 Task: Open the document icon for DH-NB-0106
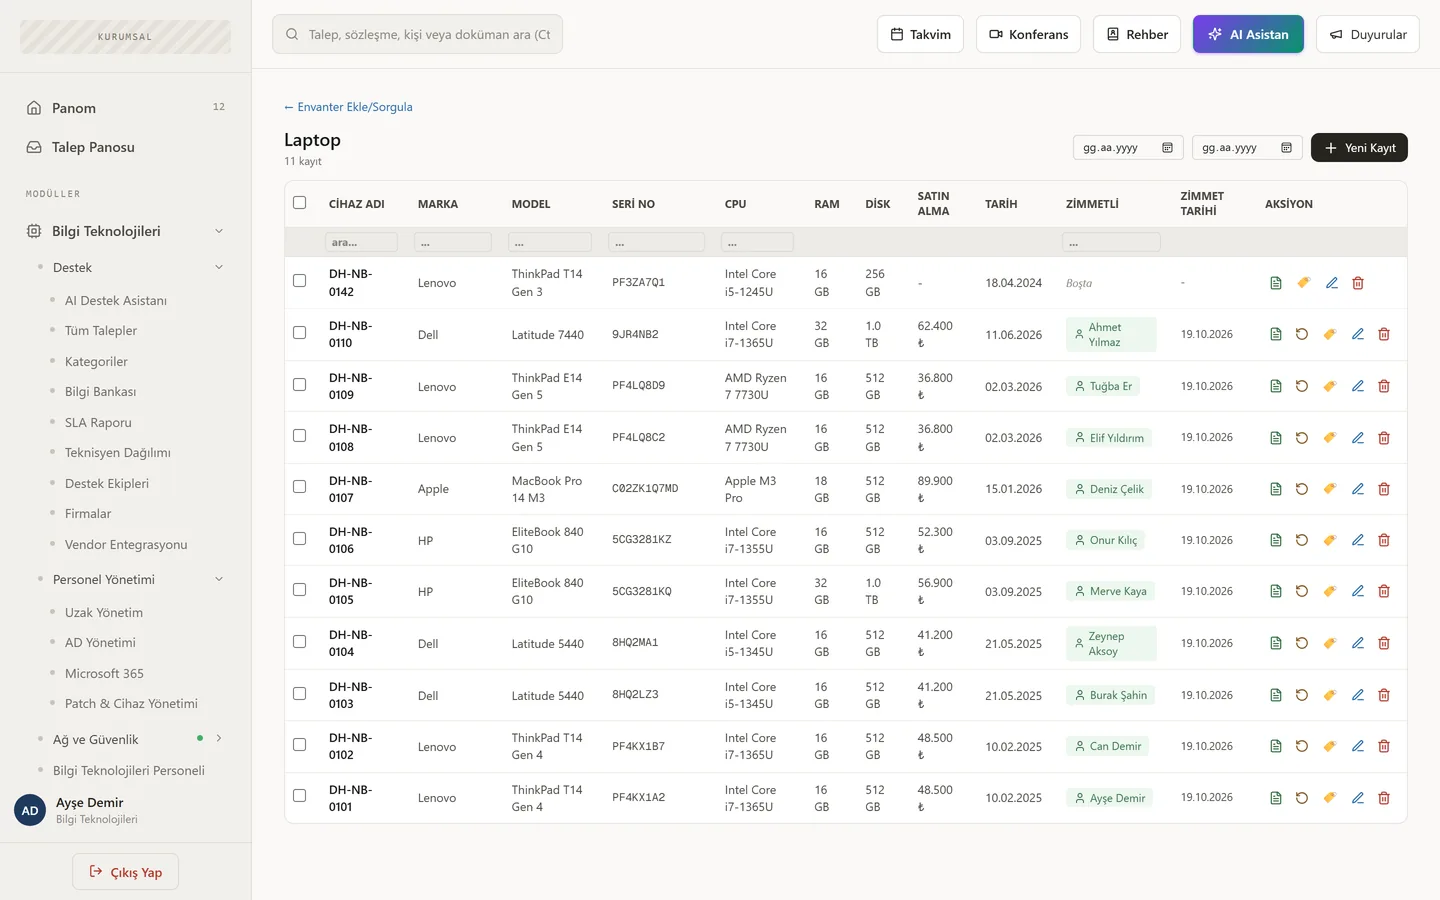1276,540
